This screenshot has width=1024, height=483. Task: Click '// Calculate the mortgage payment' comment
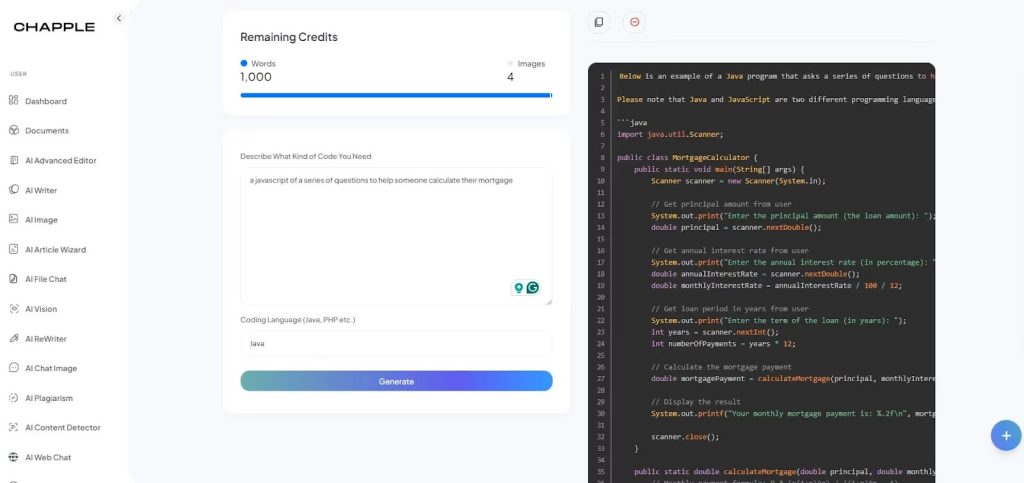(x=721, y=367)
